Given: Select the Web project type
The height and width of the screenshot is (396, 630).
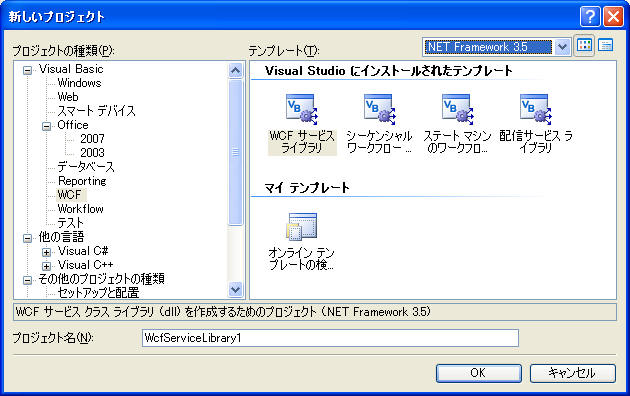Looking at the screenshot, I should pyautogui.click(x=68, y=97).
